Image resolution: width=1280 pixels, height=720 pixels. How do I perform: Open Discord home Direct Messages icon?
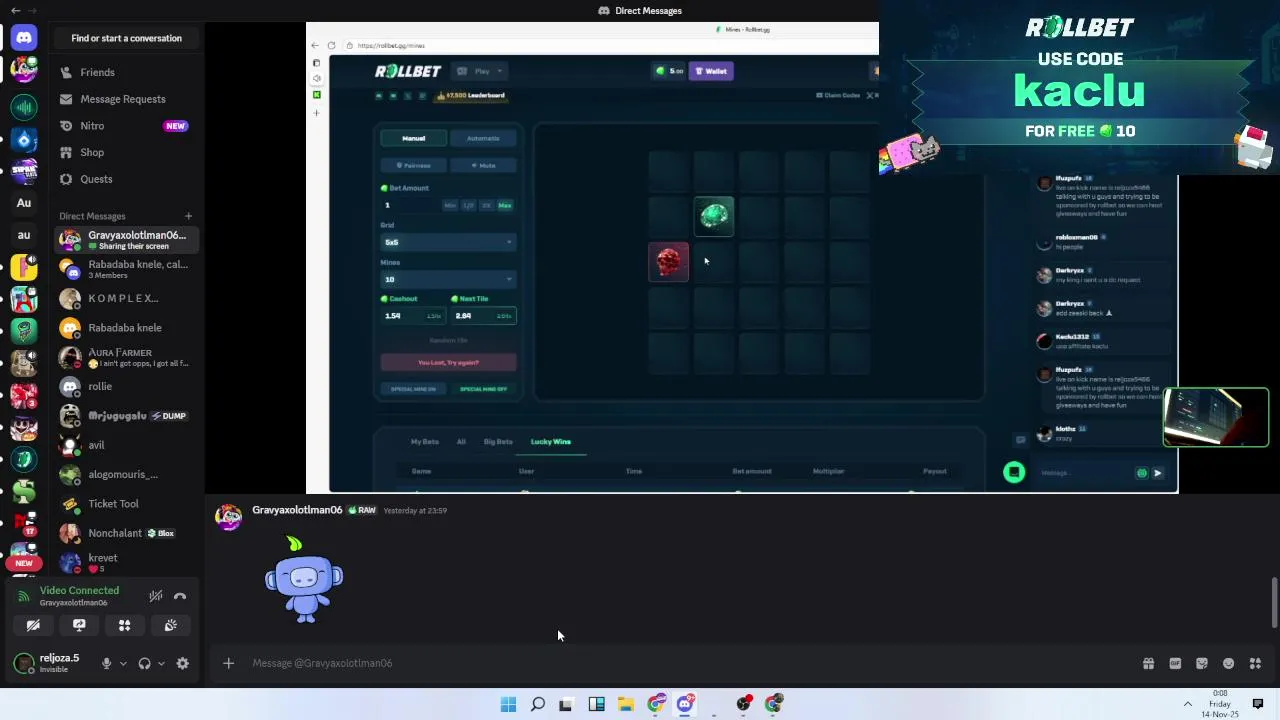click(24, 38)
